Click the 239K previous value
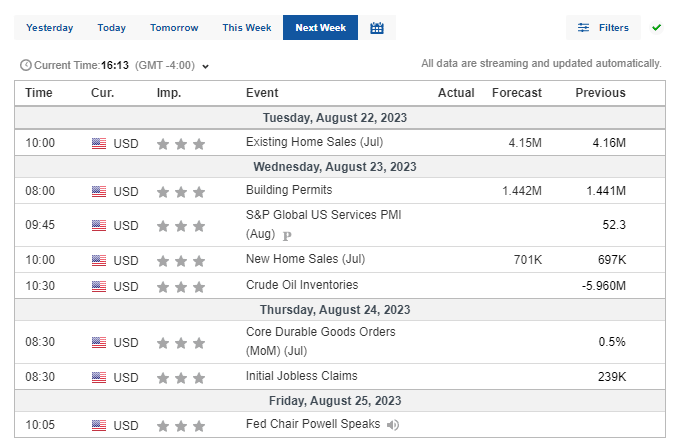 tap(612, 377)
